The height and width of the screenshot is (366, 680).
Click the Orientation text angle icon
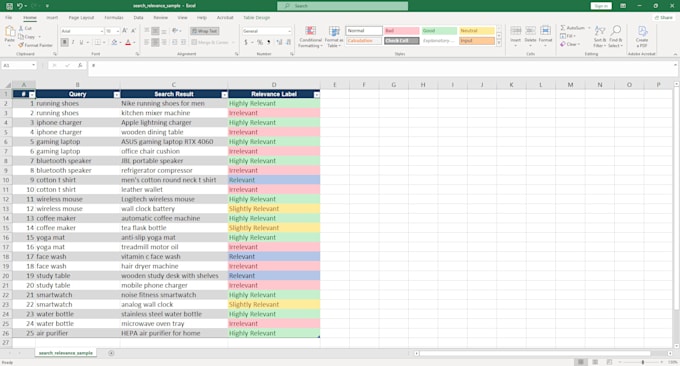(175, 31)
